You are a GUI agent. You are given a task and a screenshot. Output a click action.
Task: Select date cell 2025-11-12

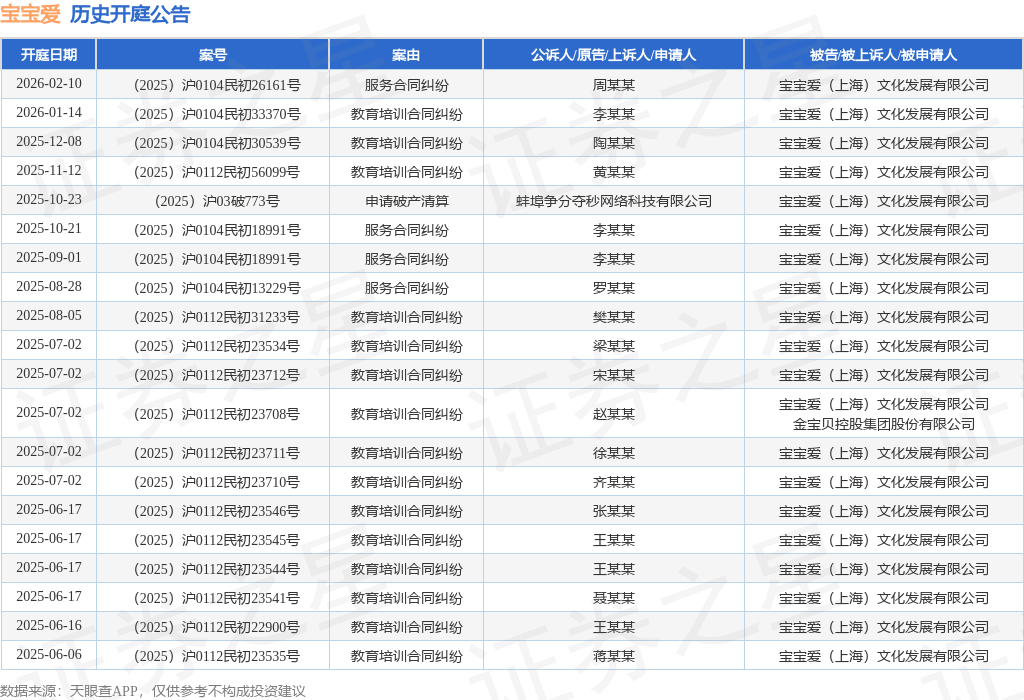(x=49, y=170)
